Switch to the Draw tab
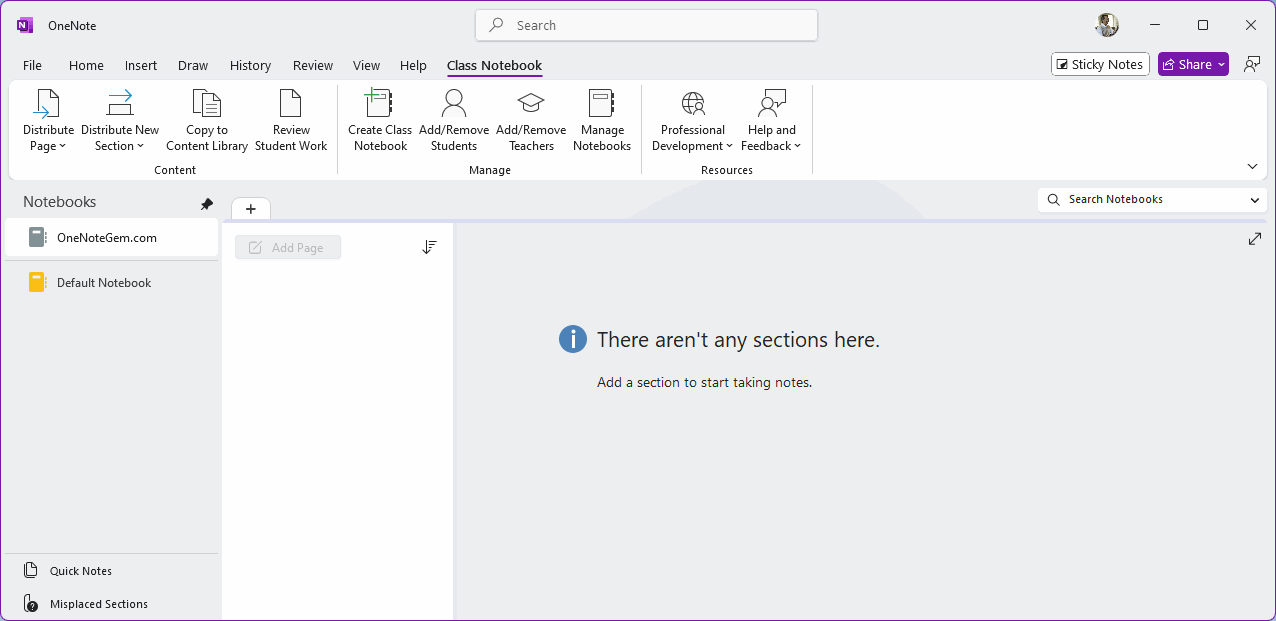Viewport: 1276px width, 621px height. click(x=193, y=65)
